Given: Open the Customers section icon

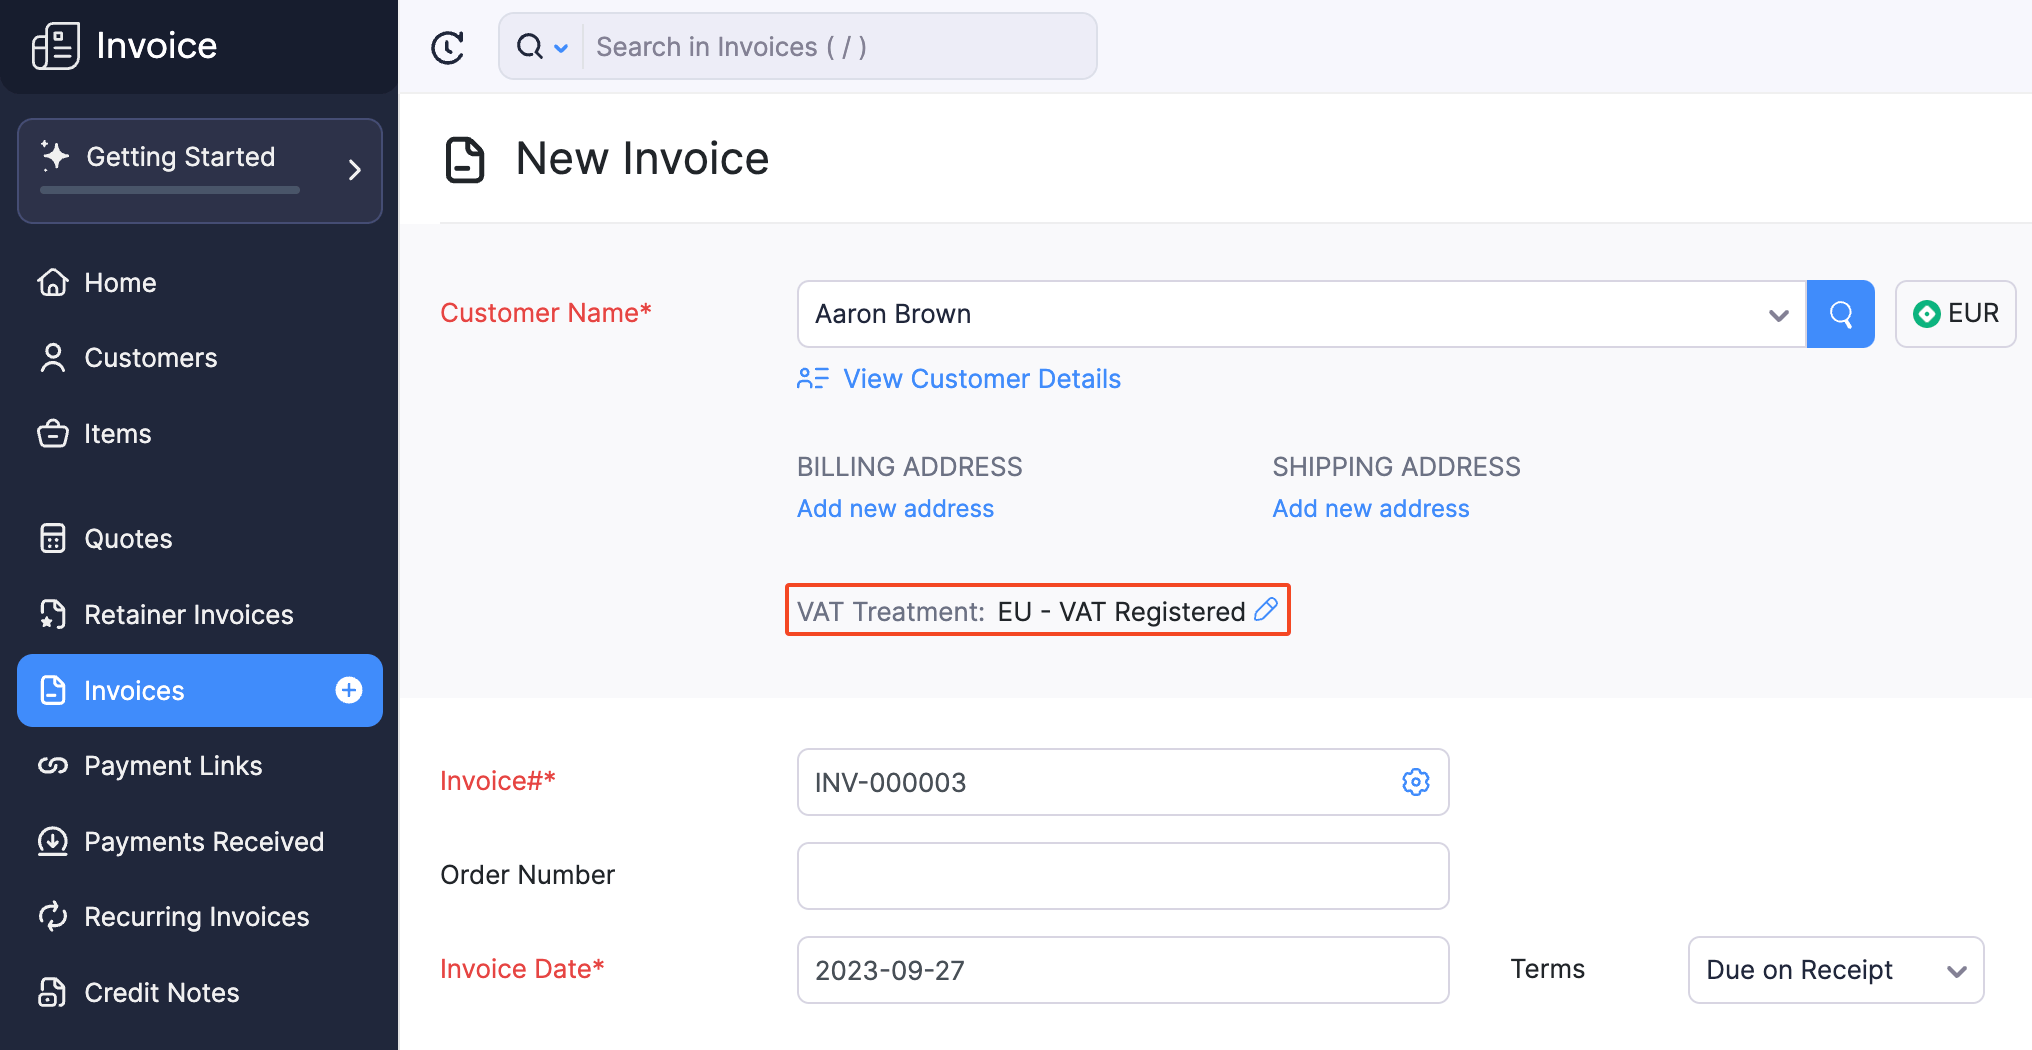Looking at the screenshot, I should pos(53,357).
